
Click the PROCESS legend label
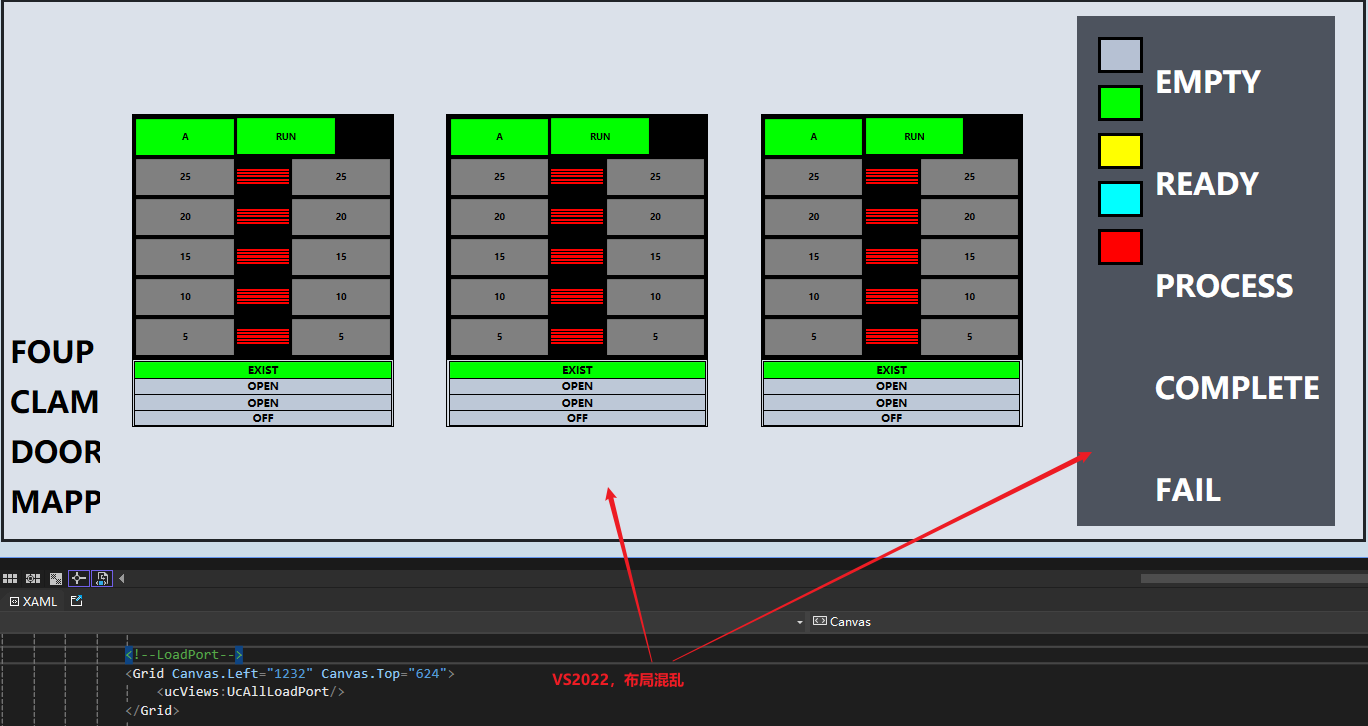(x=1224, y=286)
